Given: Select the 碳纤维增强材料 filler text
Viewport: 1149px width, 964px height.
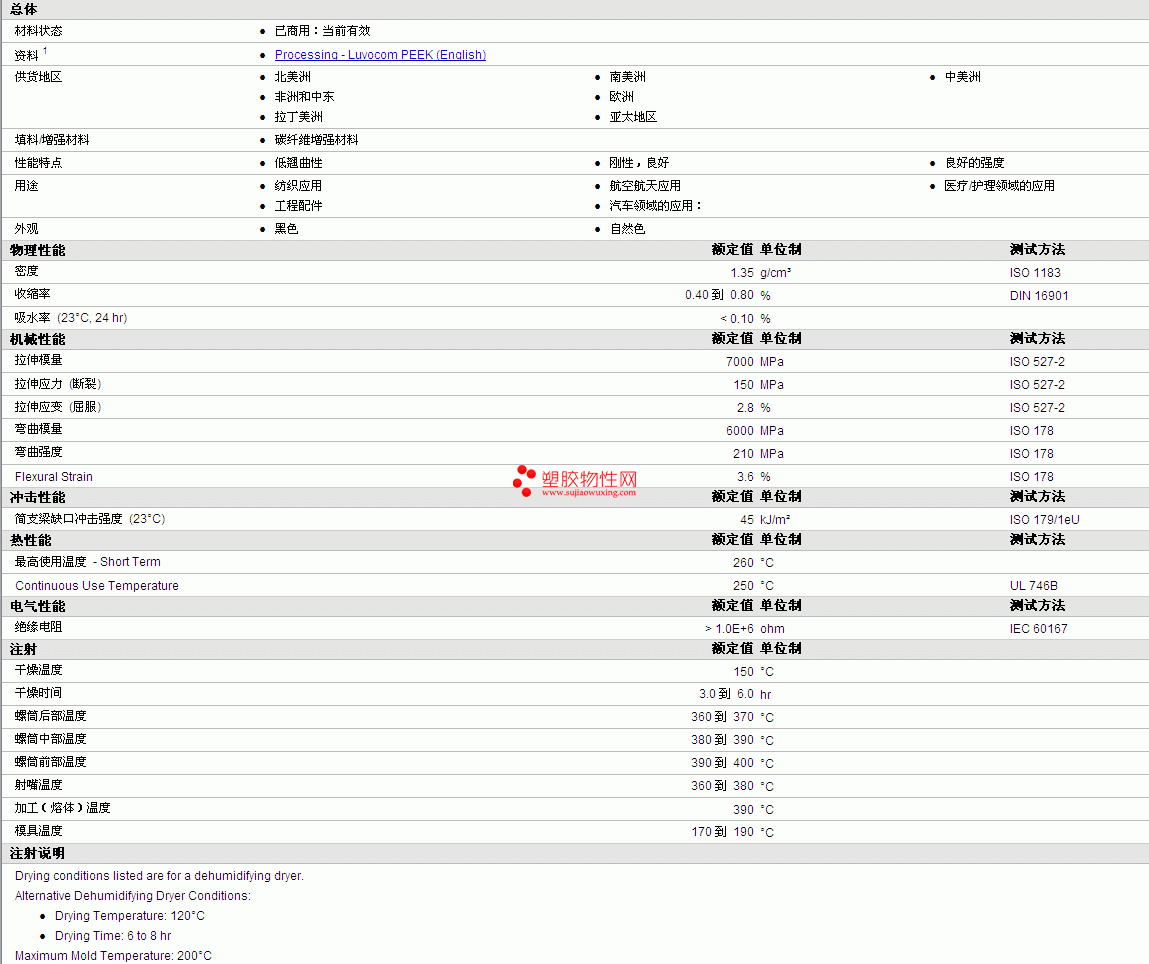Looking at the screenshot, I should click(x=317, y=140).
